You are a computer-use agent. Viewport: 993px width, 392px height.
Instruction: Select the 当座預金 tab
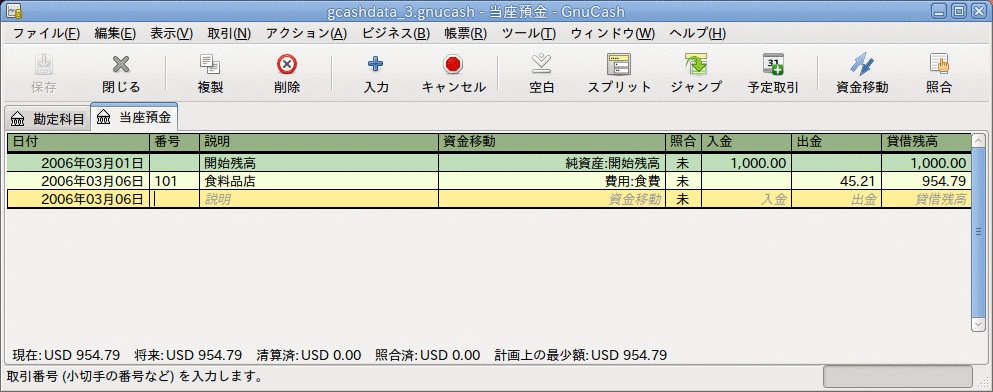pyautogui.click(x=134, y=118)
